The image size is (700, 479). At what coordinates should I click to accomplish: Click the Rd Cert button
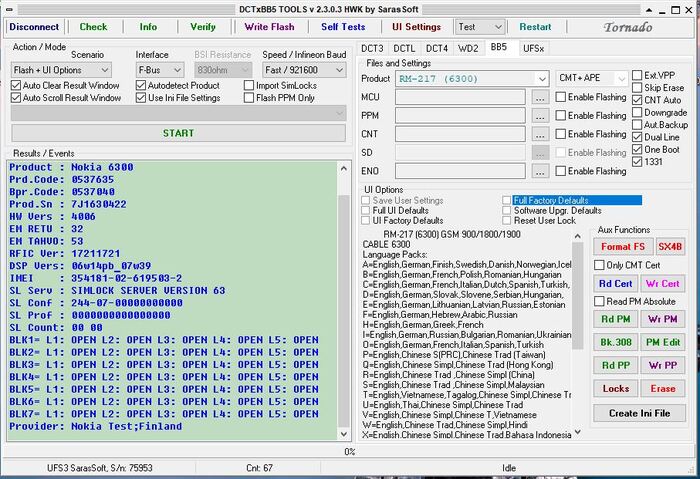(616, 283)
